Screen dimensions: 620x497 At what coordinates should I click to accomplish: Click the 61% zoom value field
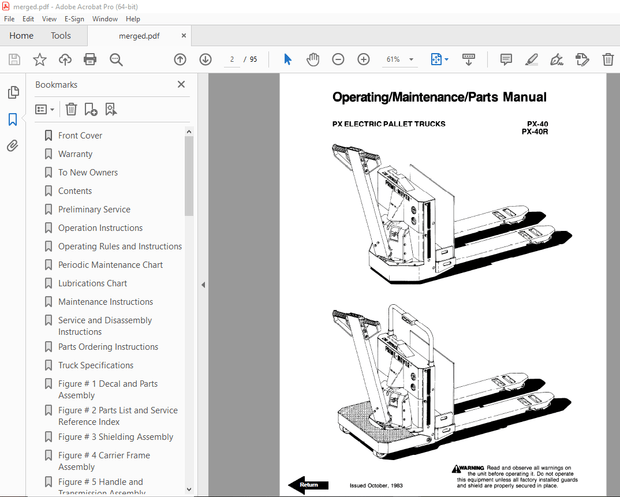click(x=393, y=60)
